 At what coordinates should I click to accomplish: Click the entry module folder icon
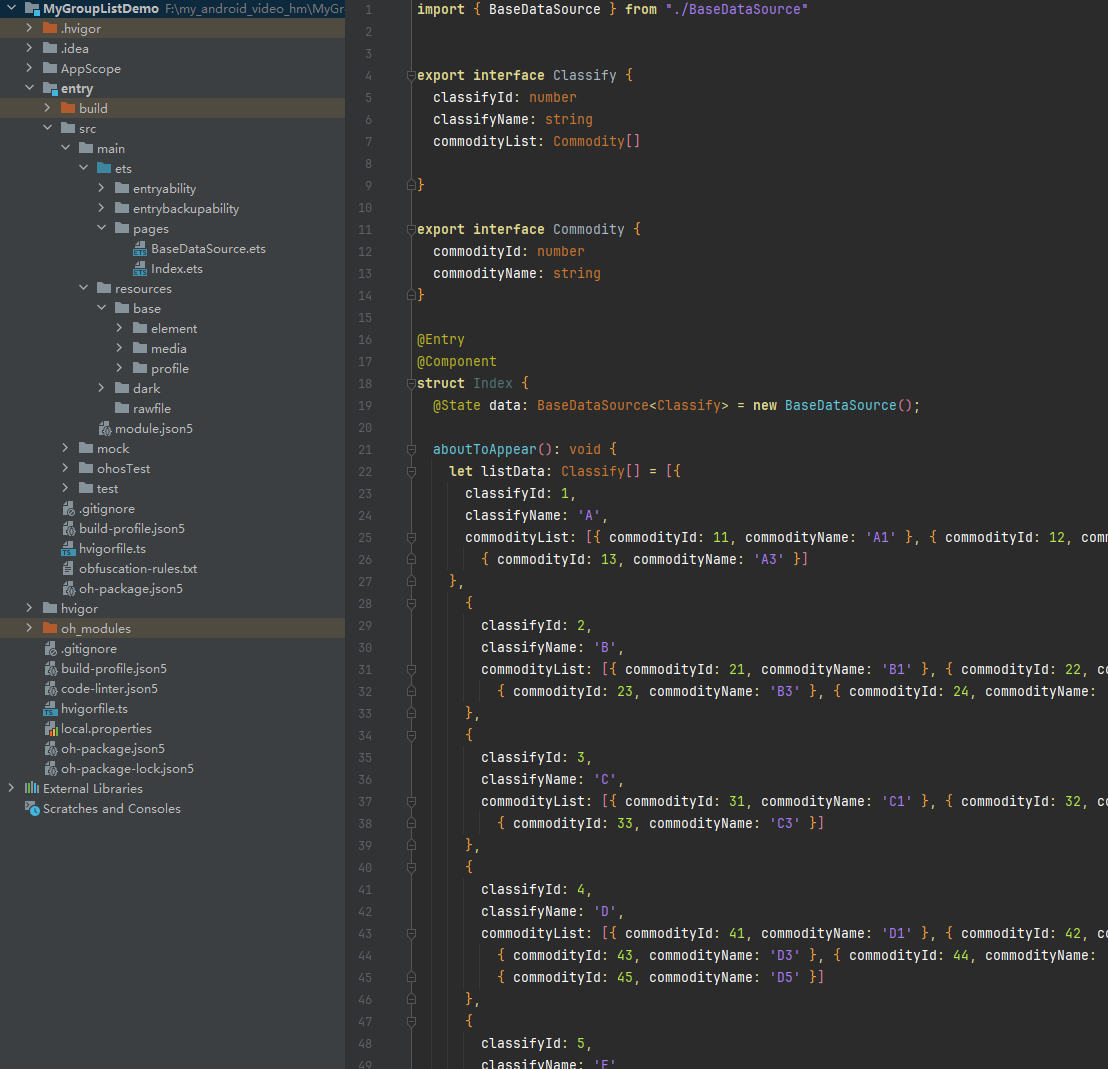point(50,88)
